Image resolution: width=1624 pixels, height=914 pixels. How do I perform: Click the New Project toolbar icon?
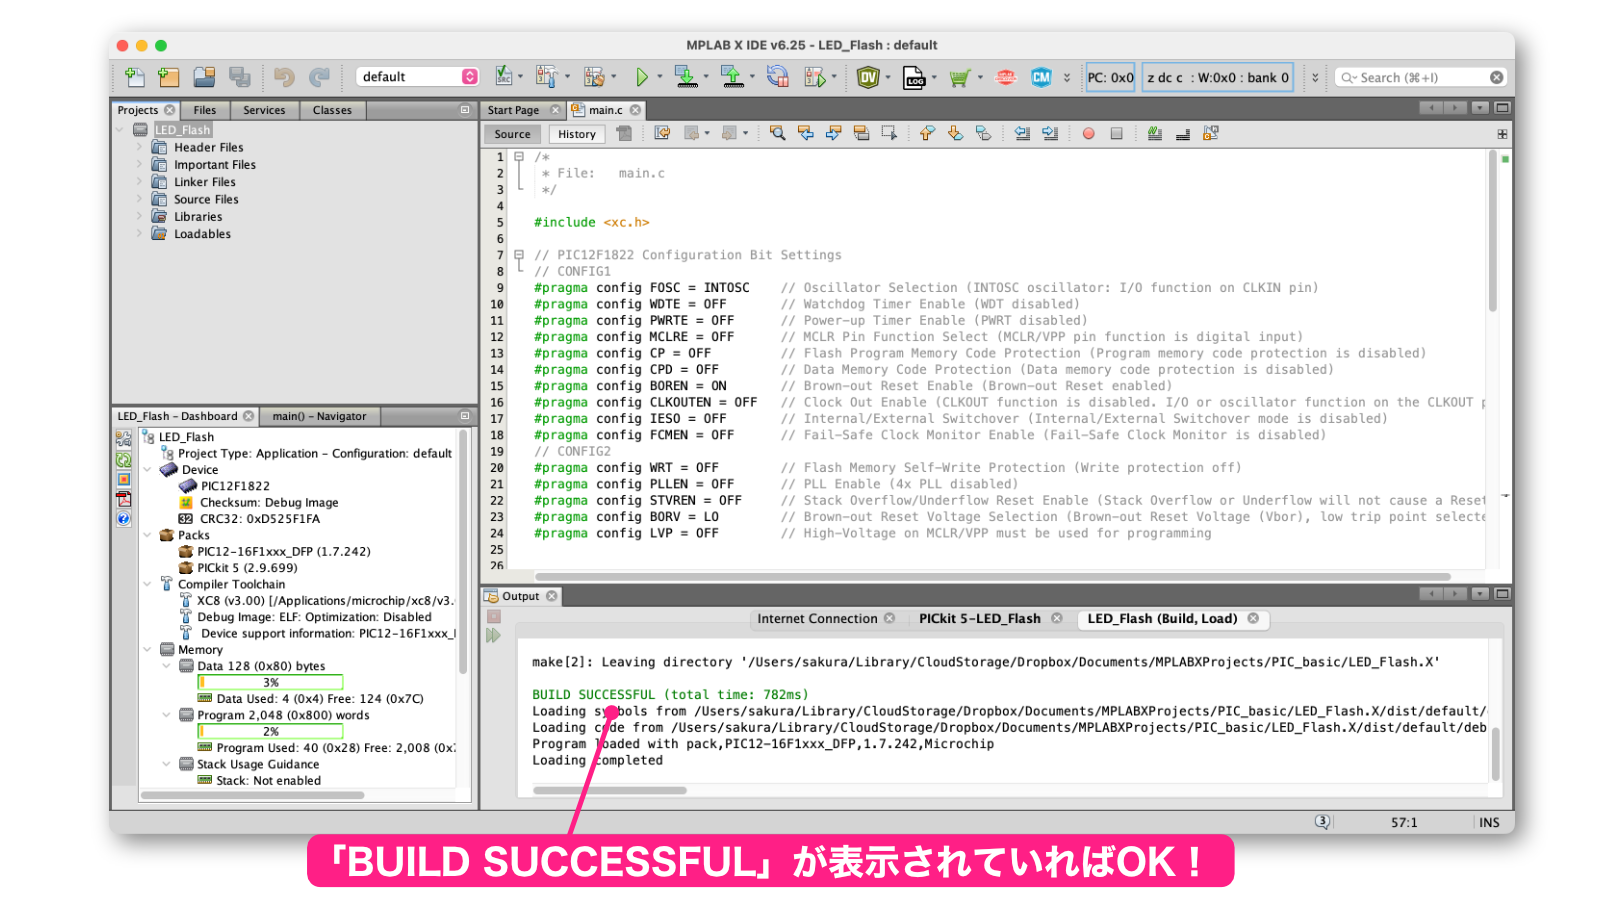click(169, 77)
